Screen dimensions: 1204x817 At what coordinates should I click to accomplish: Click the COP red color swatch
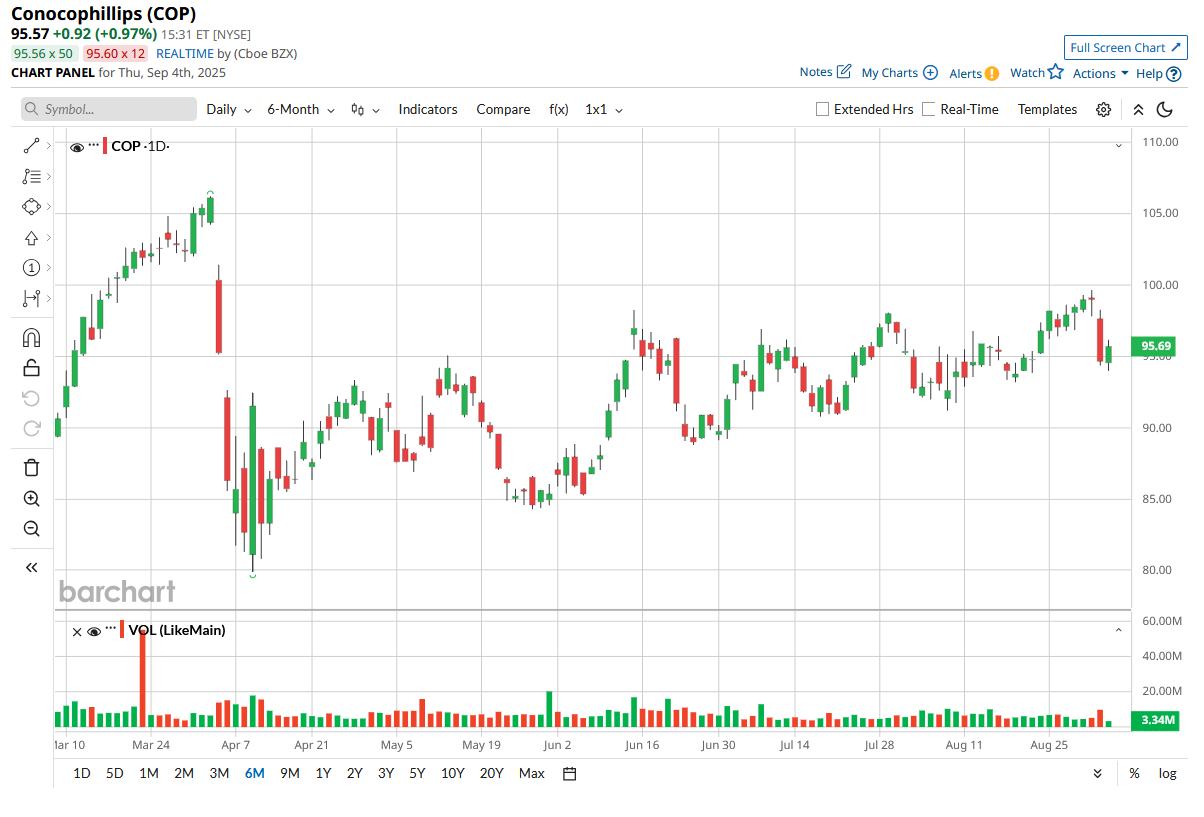click(x=105, y=146)
